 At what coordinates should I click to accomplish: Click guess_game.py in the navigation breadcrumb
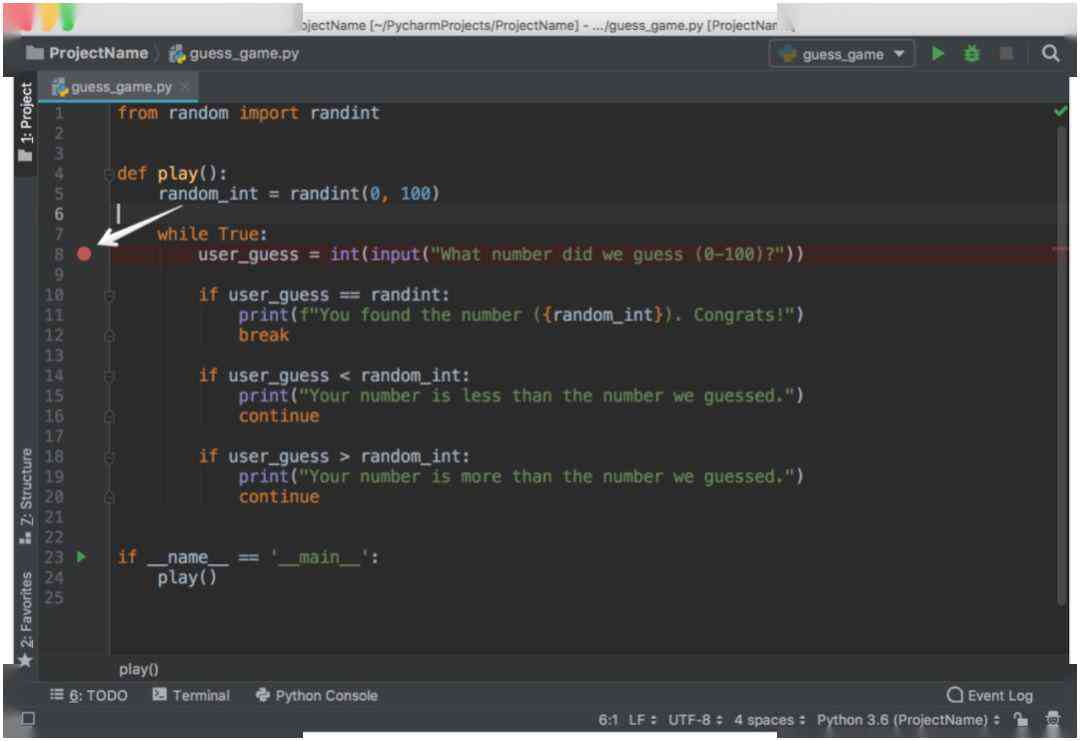(234, 53)
